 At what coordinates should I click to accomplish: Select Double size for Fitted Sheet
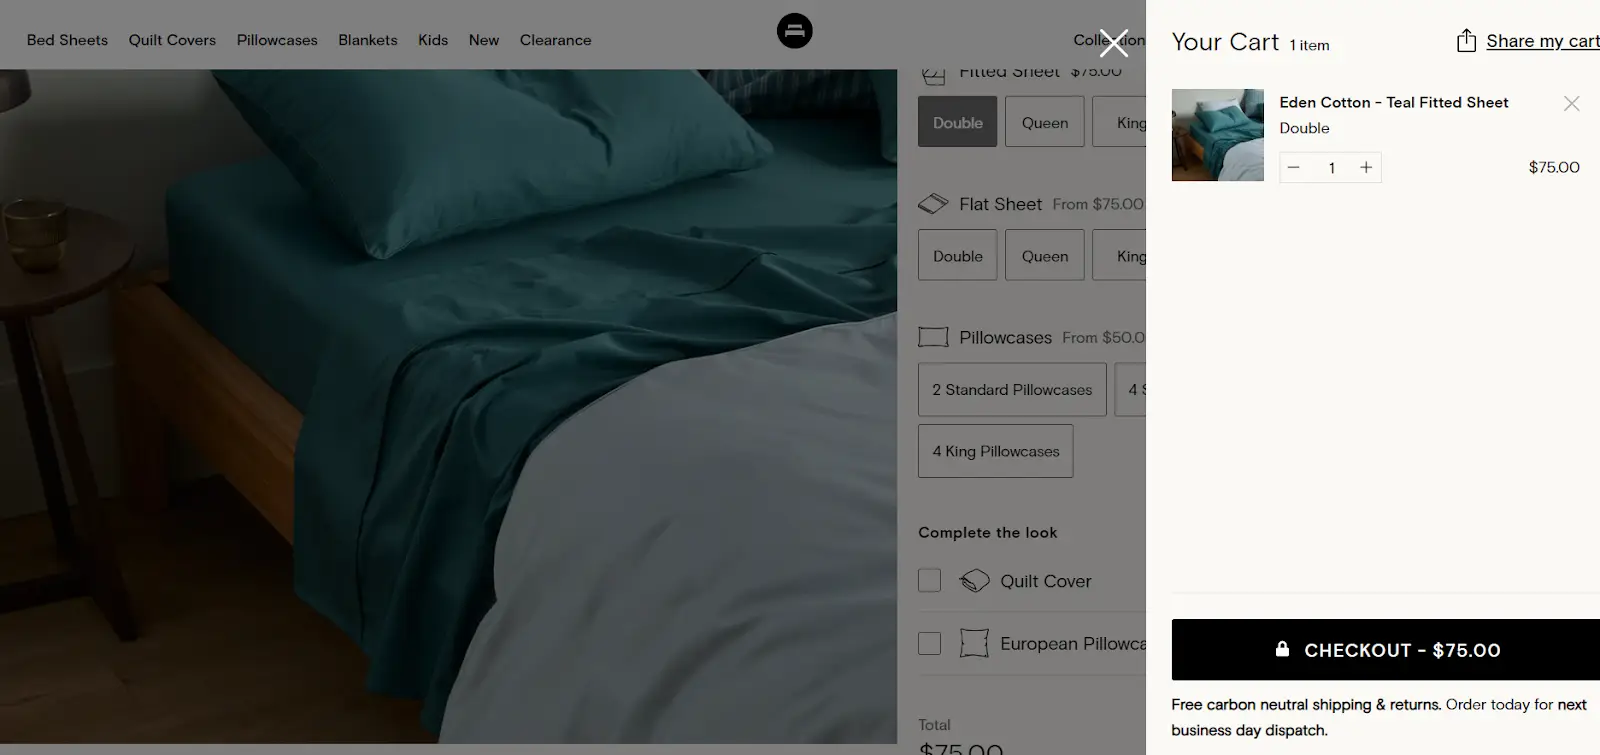[x=957, y=123]
